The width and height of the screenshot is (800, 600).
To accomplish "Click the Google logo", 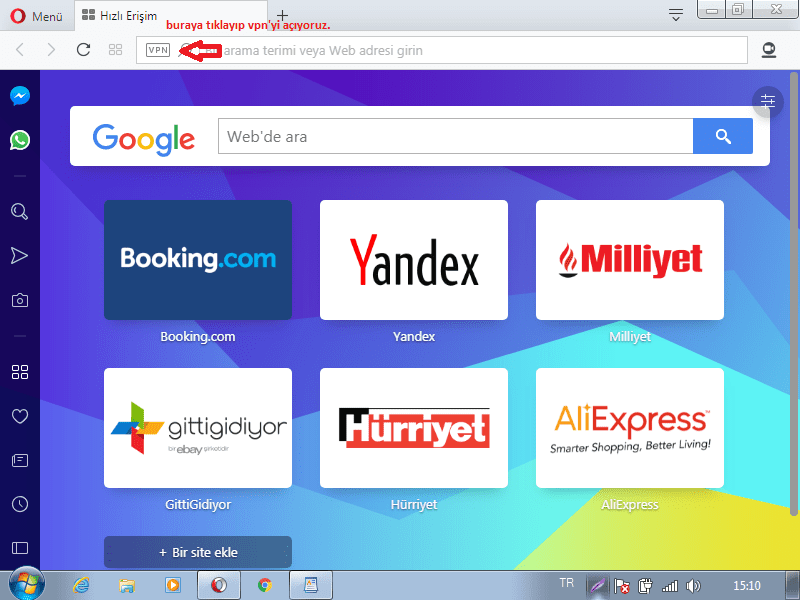I will (x=143, y=139).
